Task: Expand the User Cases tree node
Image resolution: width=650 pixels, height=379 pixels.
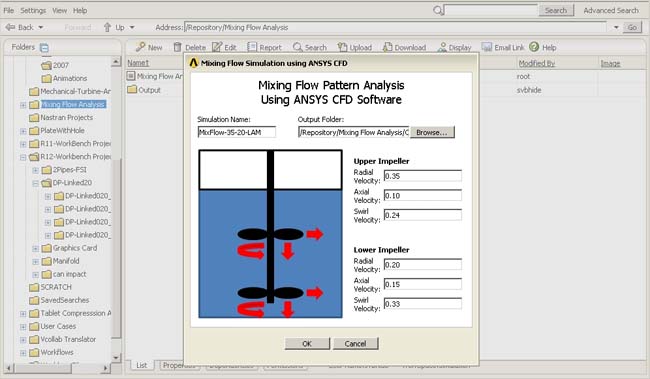Action: (x=23, y=327)
